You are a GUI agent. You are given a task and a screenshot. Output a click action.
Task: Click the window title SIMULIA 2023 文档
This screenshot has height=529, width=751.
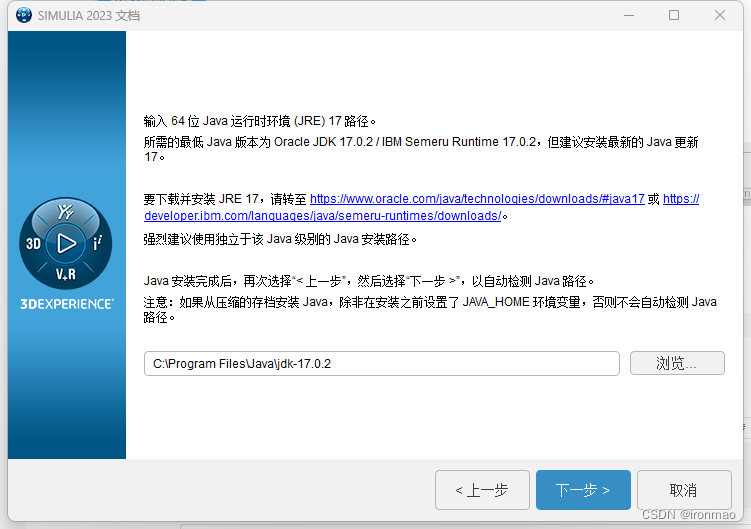pos(89,16)
